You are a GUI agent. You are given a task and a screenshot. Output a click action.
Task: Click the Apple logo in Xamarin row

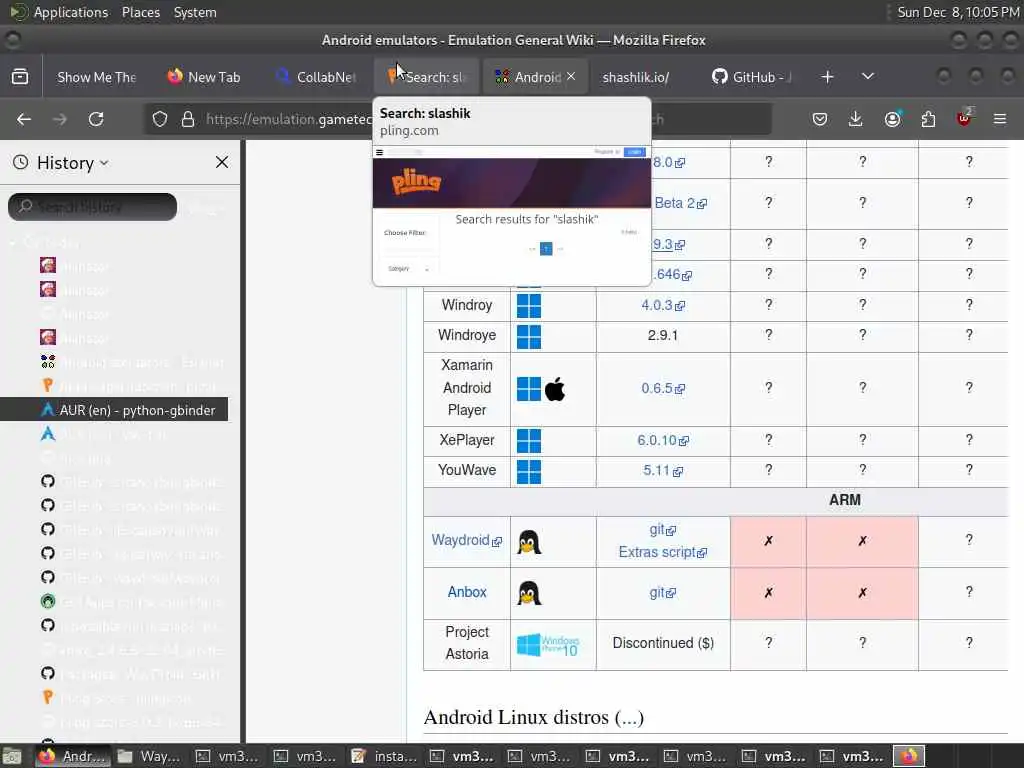tap(555, 389)
